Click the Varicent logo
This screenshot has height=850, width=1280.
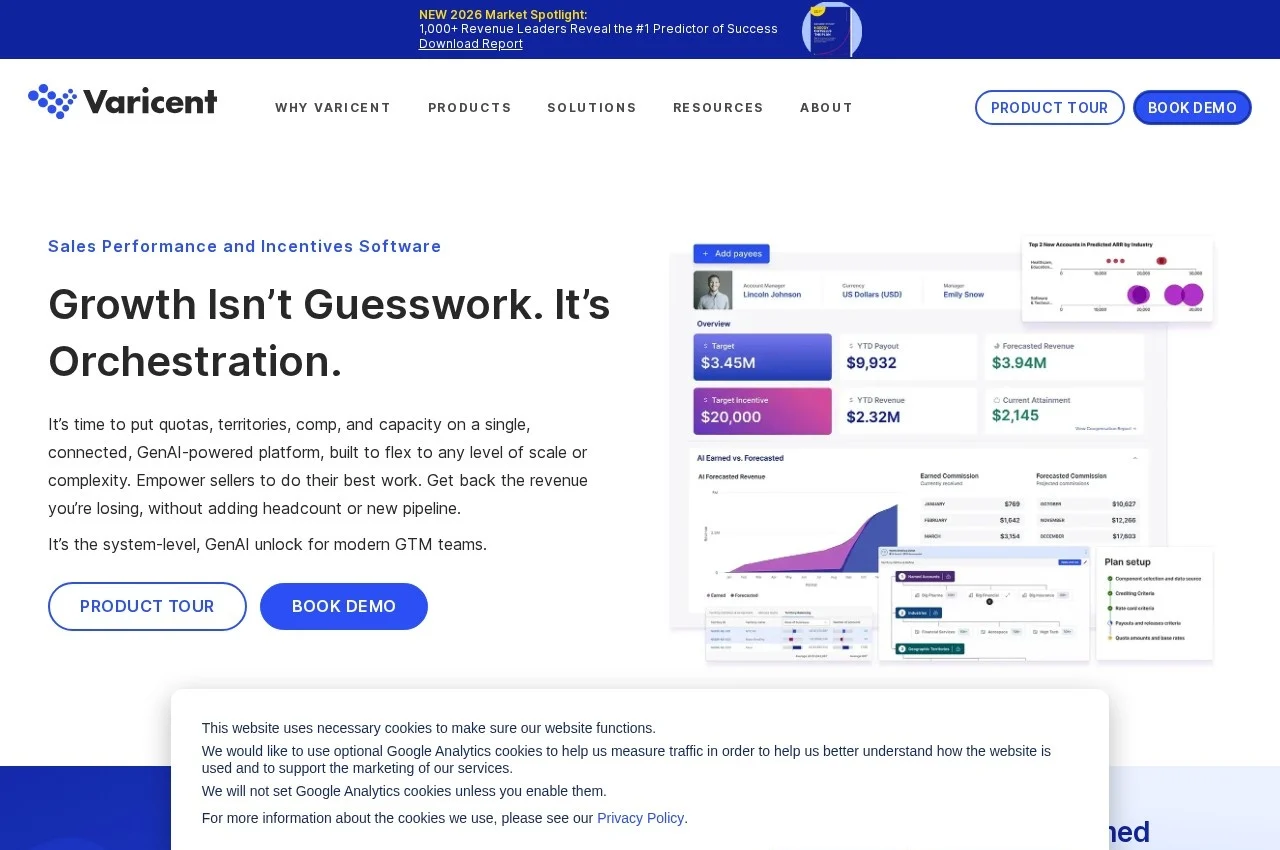pos(123,102)
